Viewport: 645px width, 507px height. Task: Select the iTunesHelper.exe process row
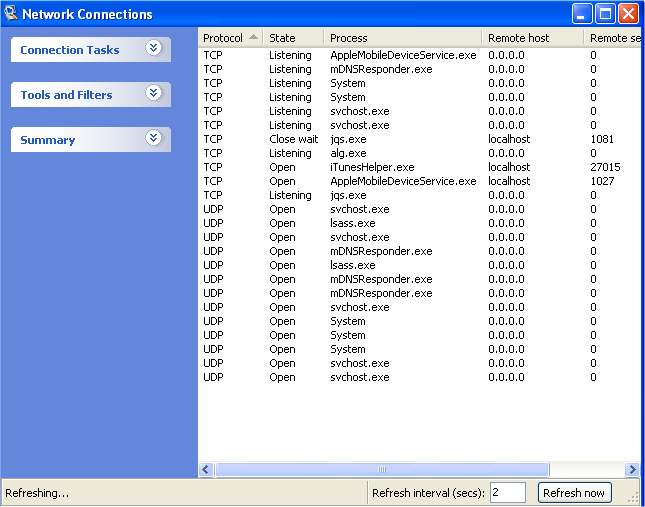click(x=420, y=167)
